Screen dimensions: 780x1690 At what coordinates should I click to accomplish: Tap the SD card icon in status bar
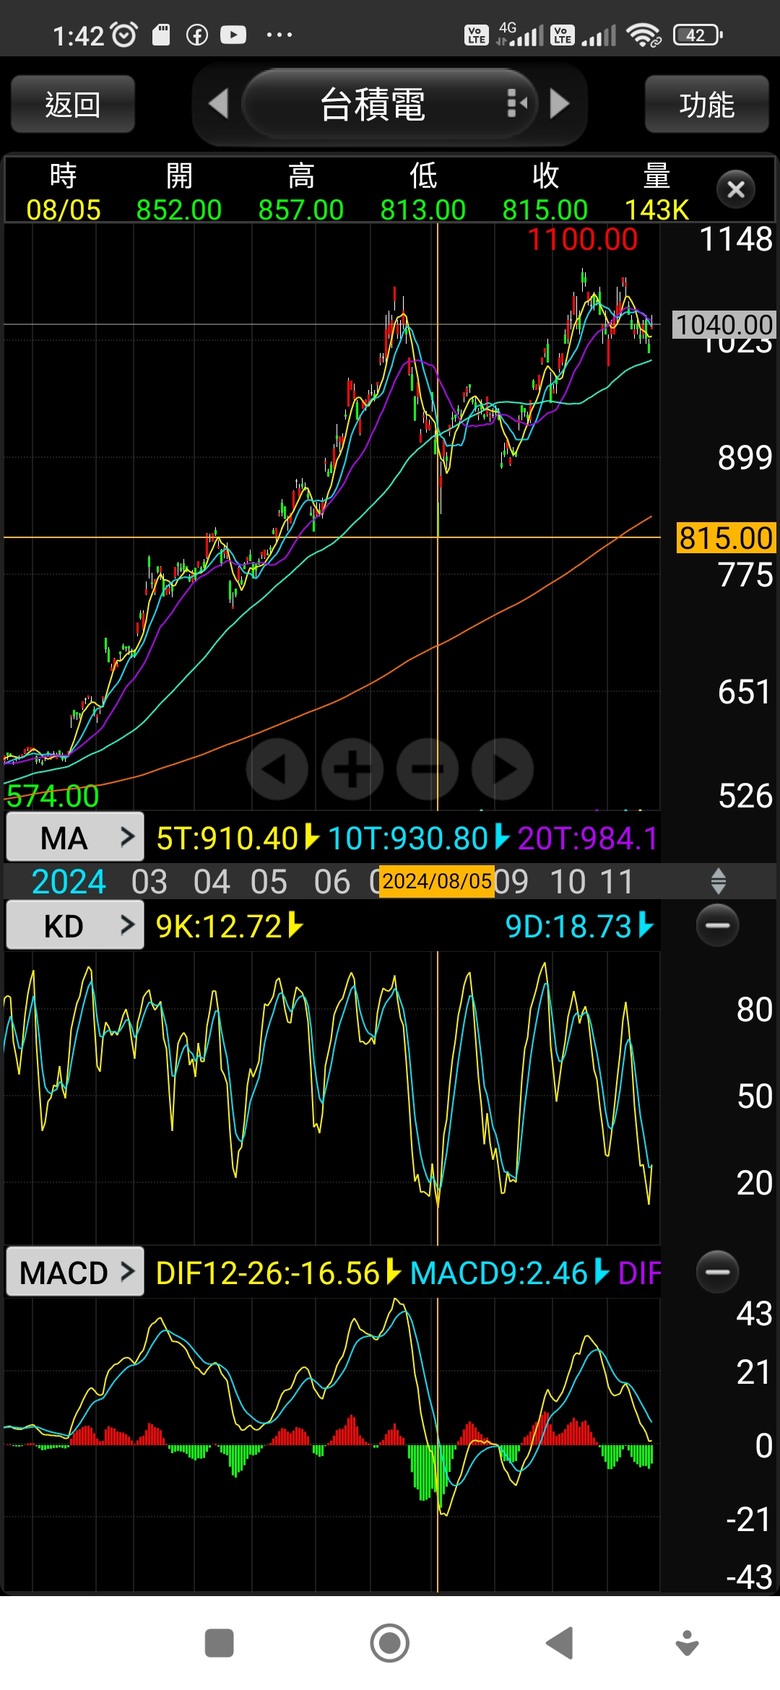161,35
